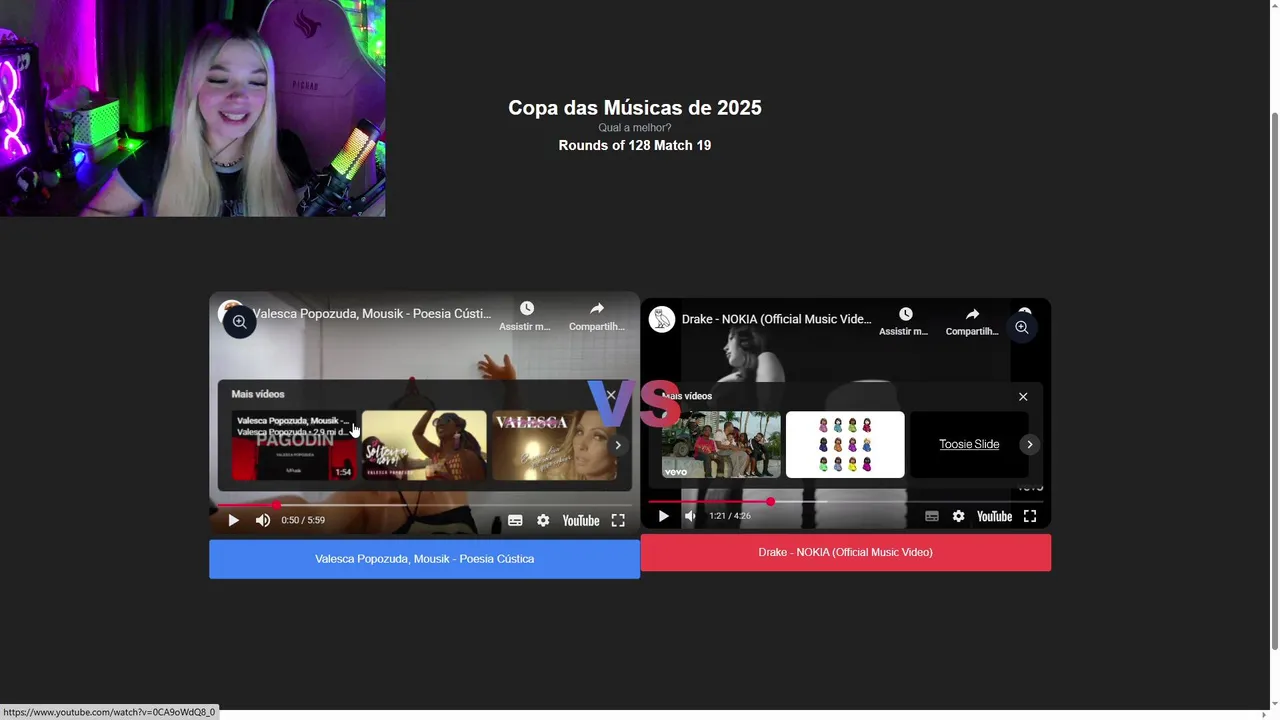Screen dimensions: 1280x720
Task: Open Drake channel owl avatar
Action: coord(662,319)
